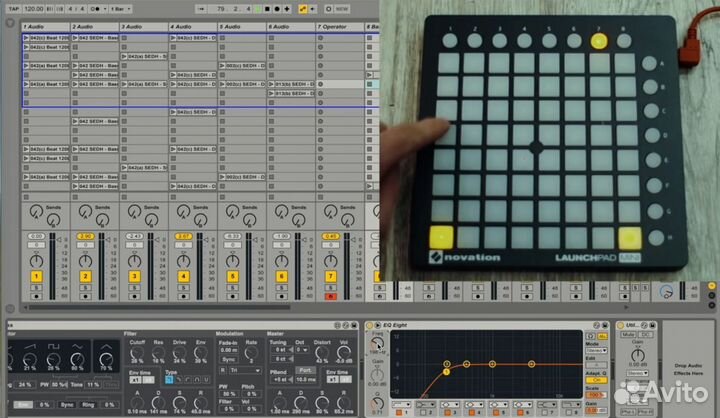Open the Oct value dropdown in Master section
This screenshot has height=418, width=720.
(302, 350)
